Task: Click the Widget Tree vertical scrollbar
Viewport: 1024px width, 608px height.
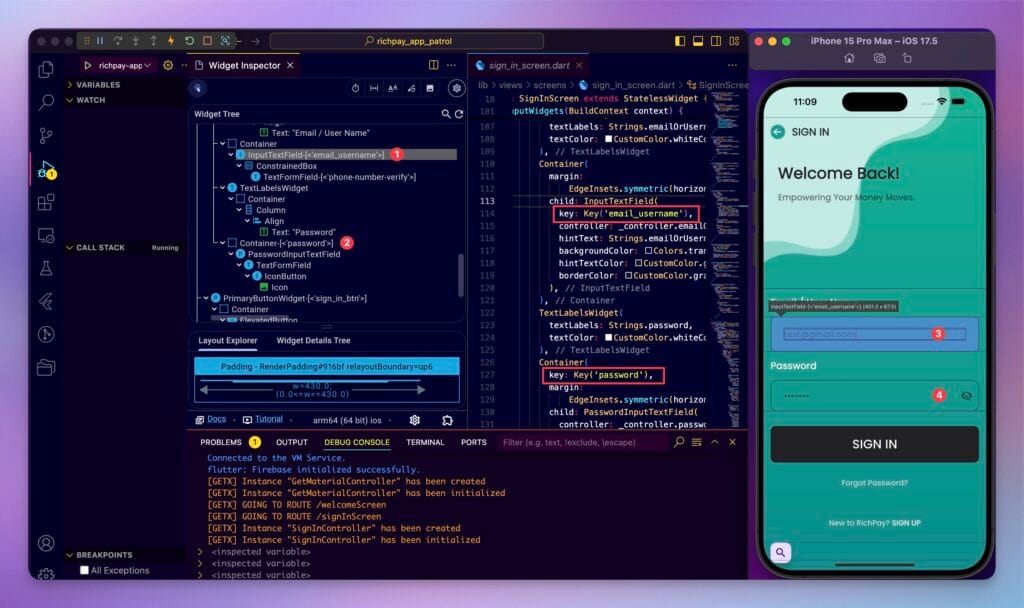Action: point(461,274)
